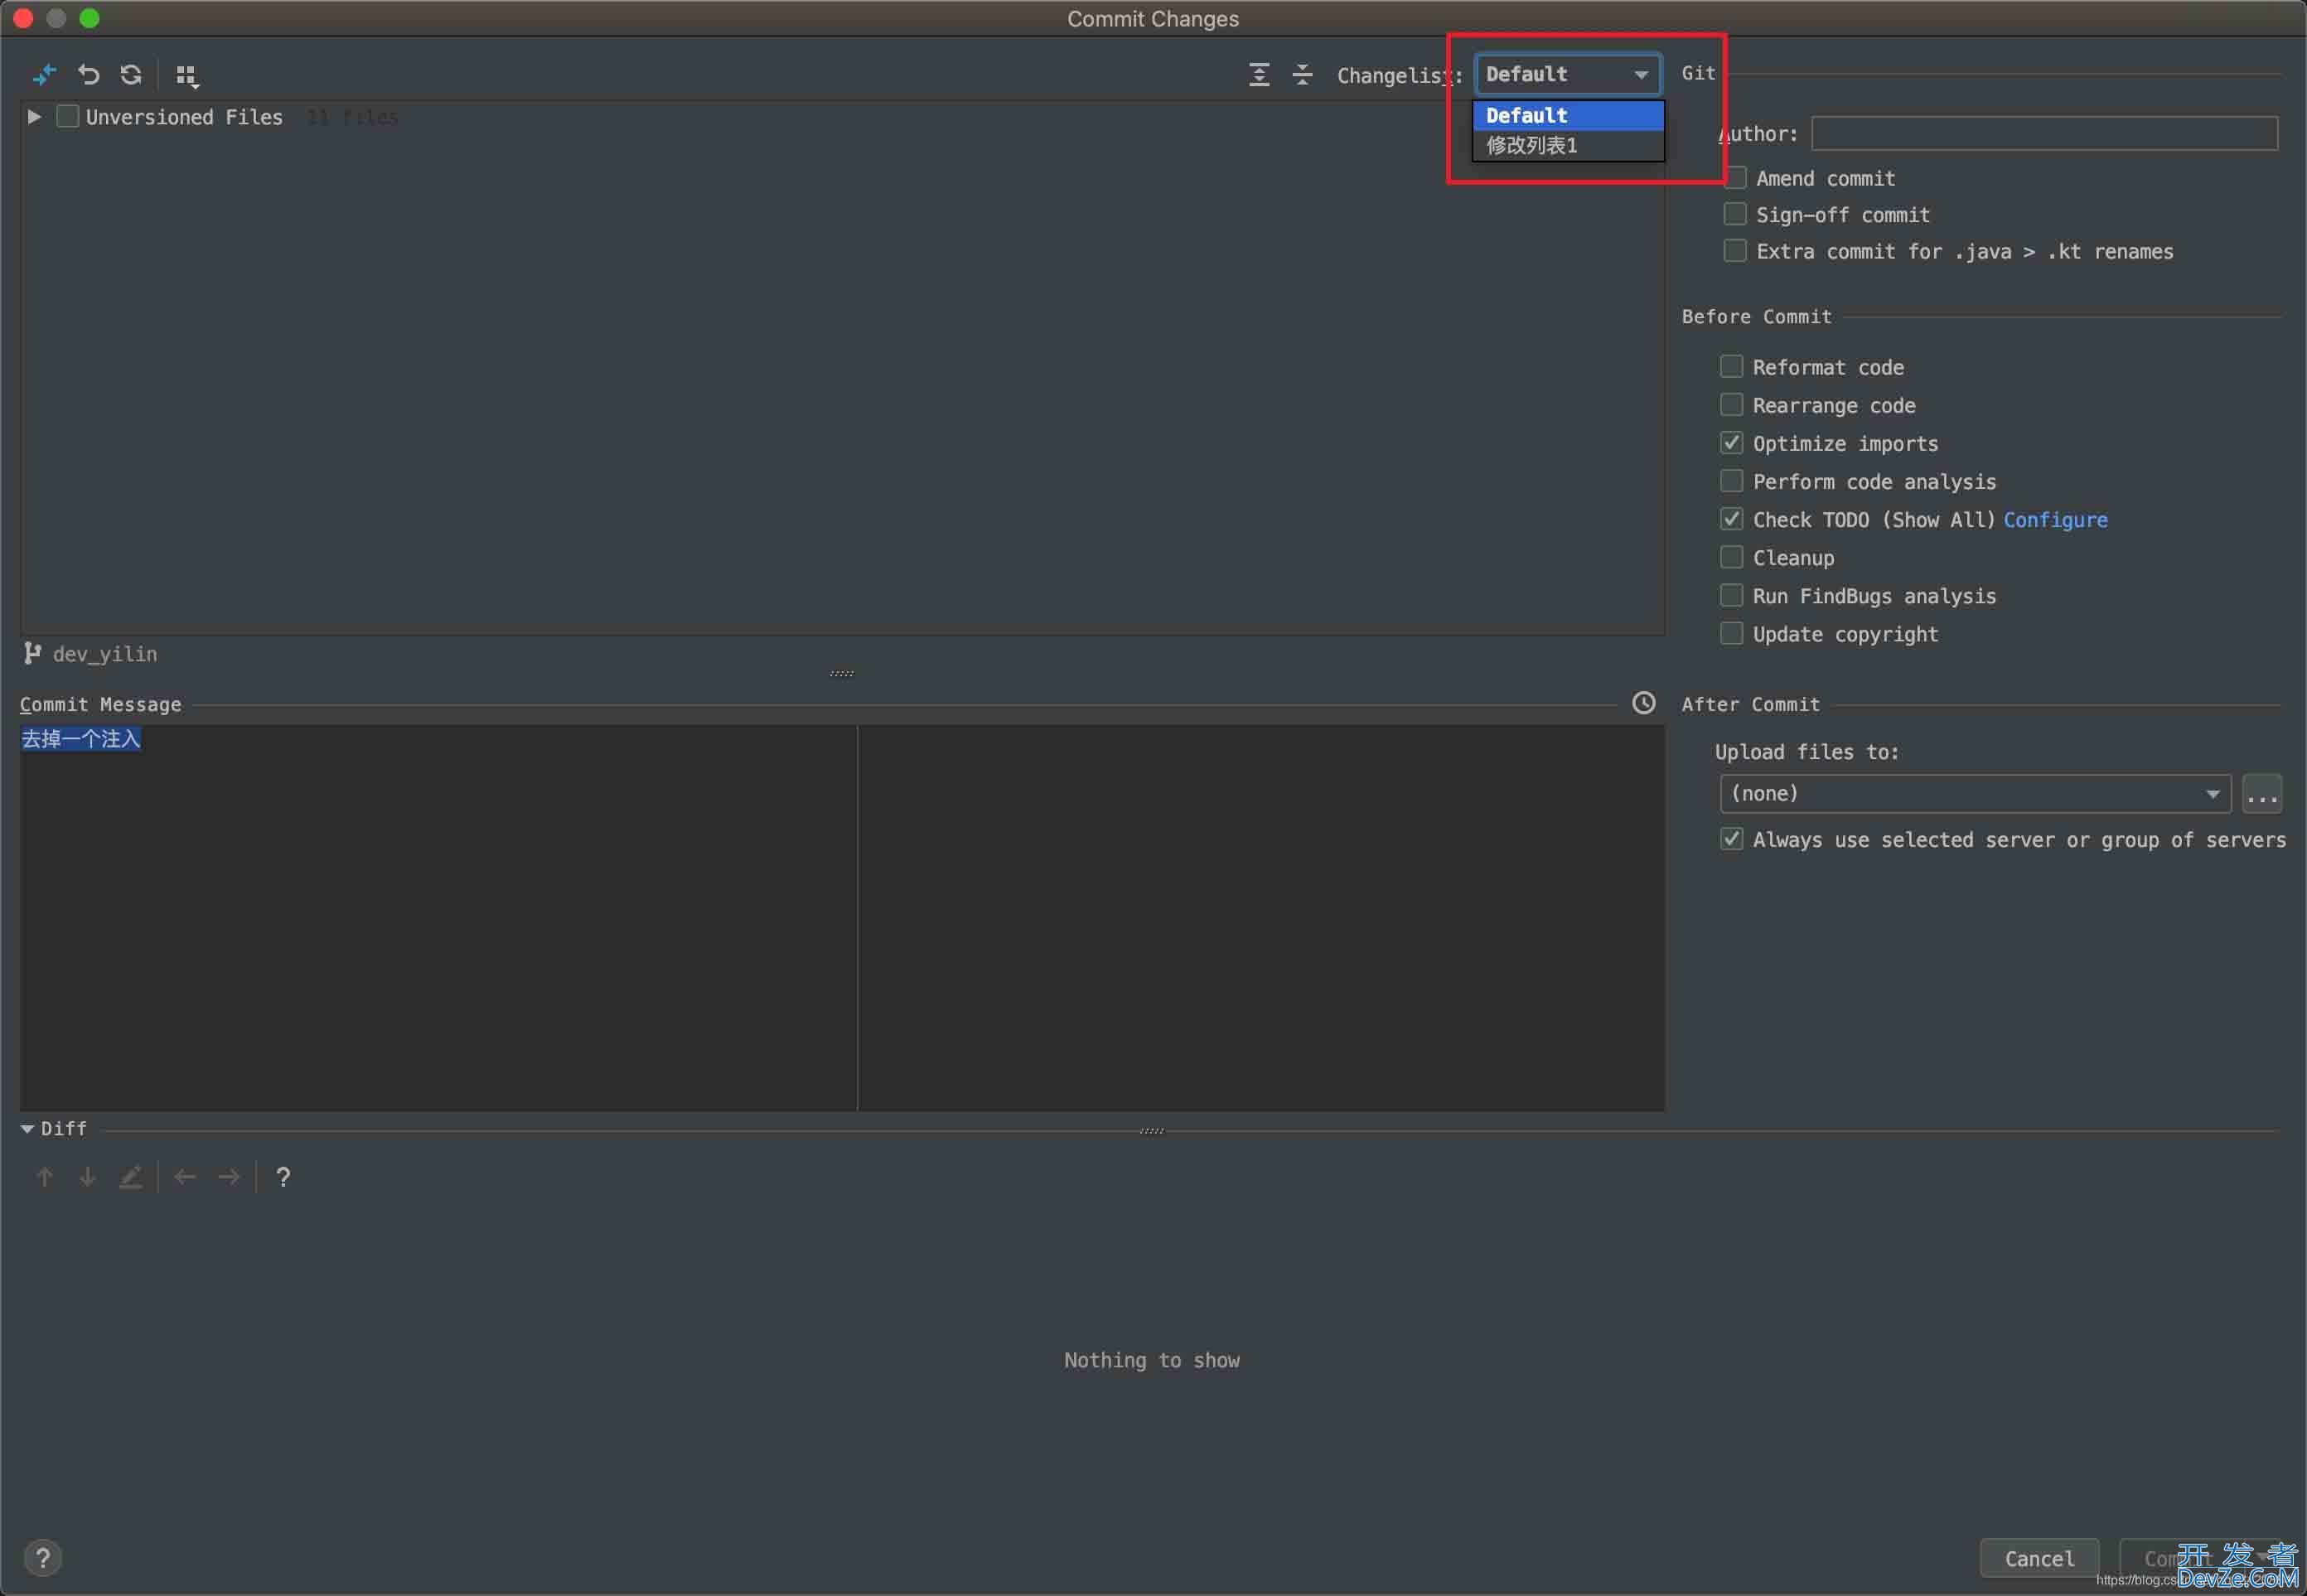The image size is (2307, 1596).
Task: Enable Perform code analysis
Action: (x=1731, y=481)
